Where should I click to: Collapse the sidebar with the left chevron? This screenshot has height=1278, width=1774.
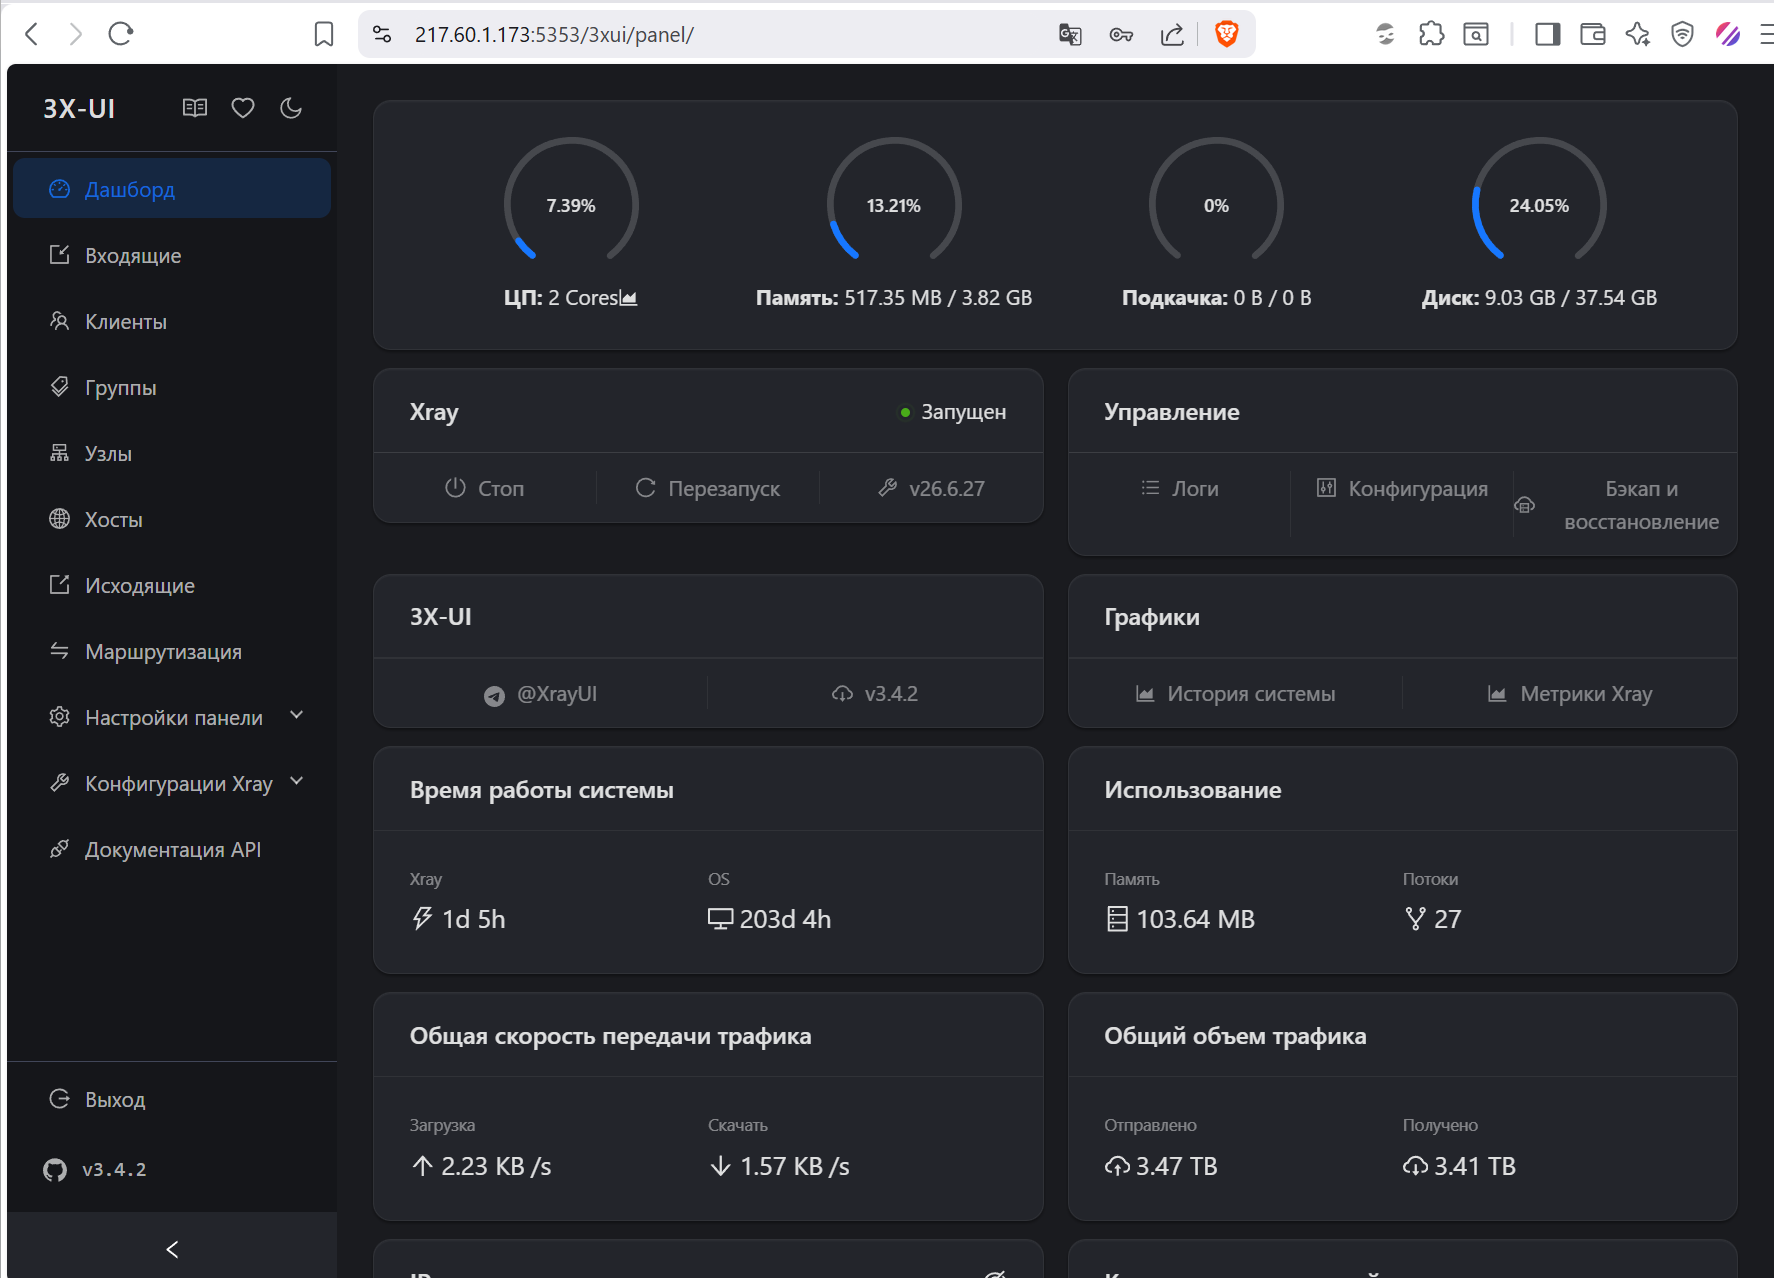[172, 1249]
